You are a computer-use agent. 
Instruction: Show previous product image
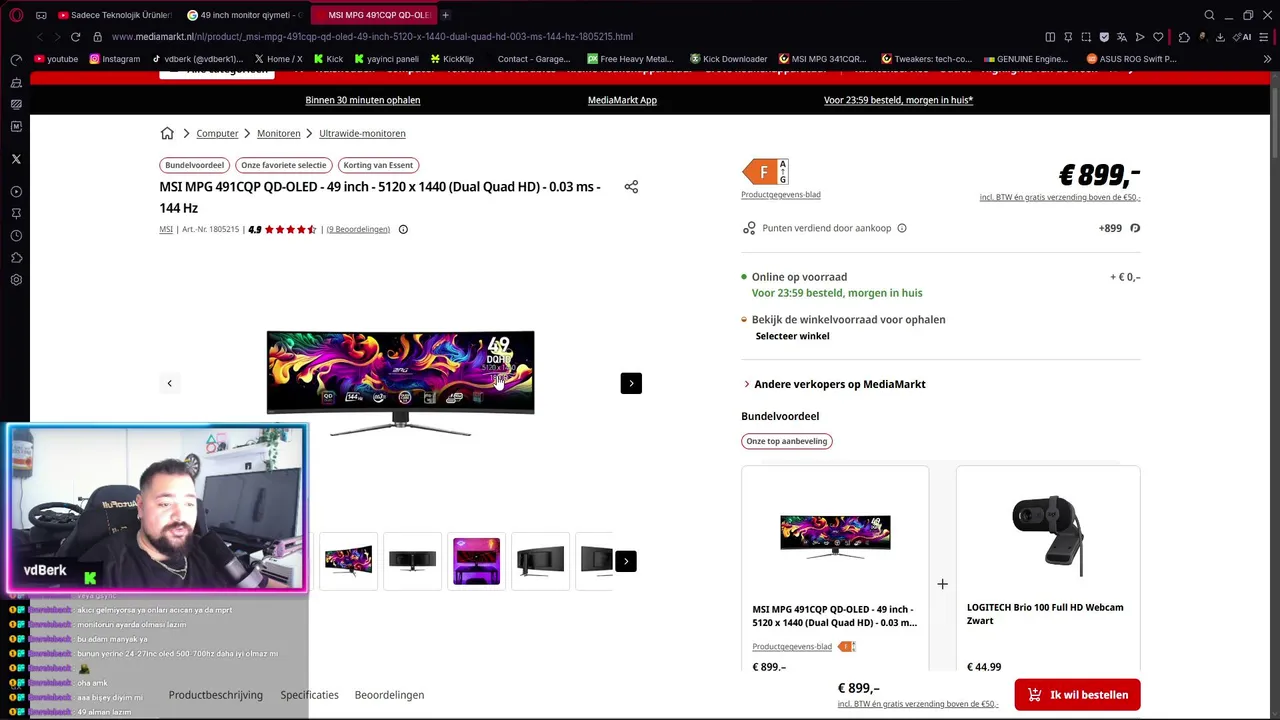coord(169,383)
